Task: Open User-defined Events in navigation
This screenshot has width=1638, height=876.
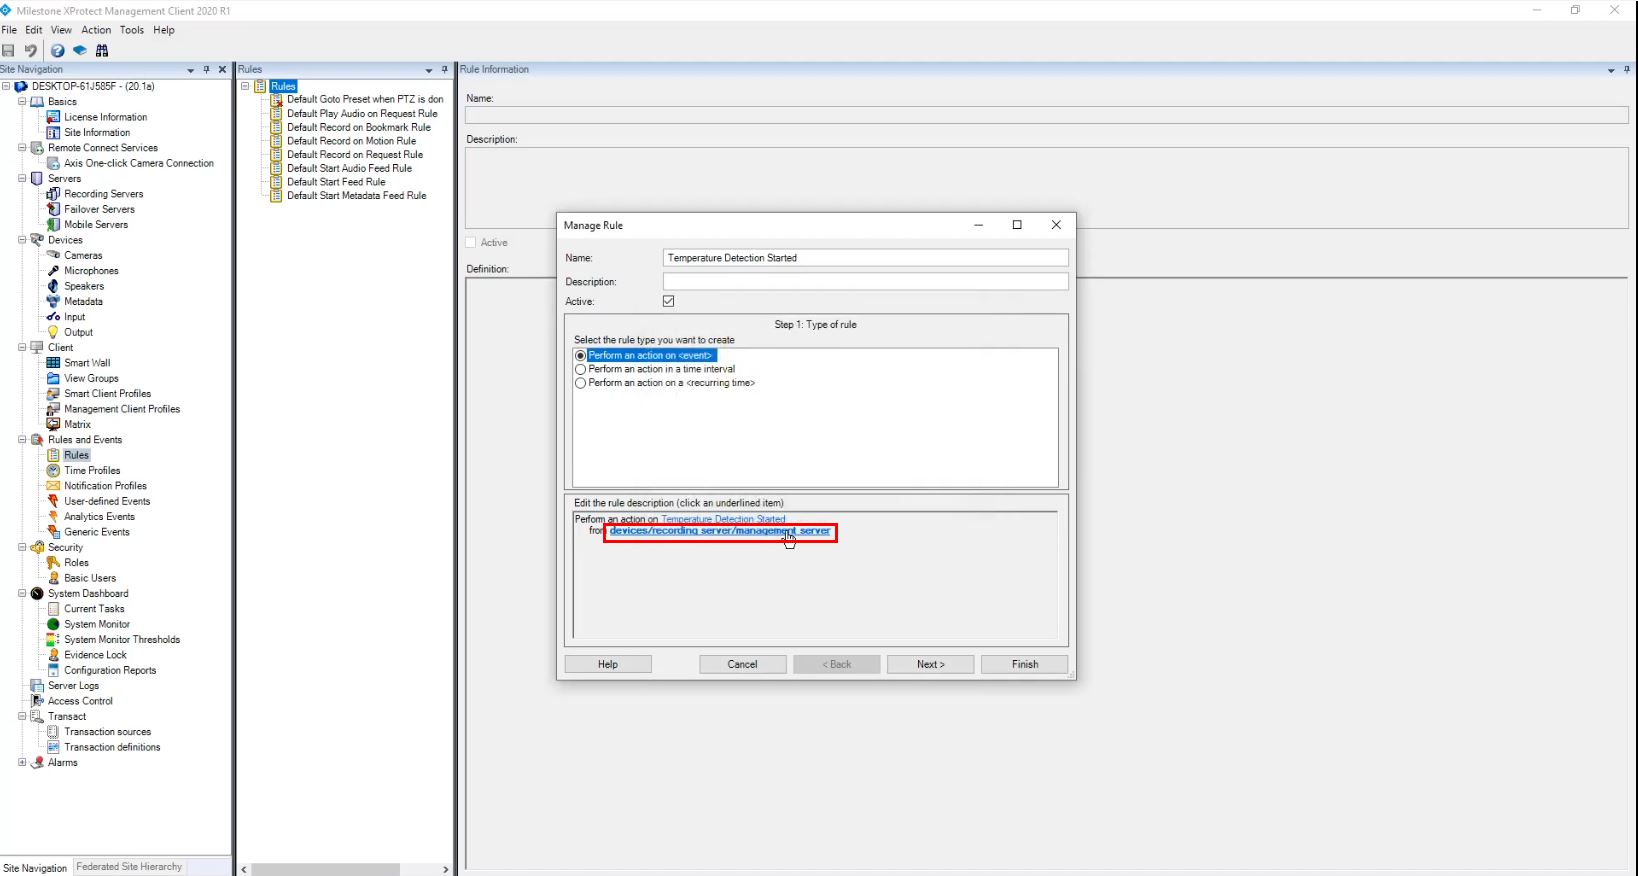Action: (107, 501)
